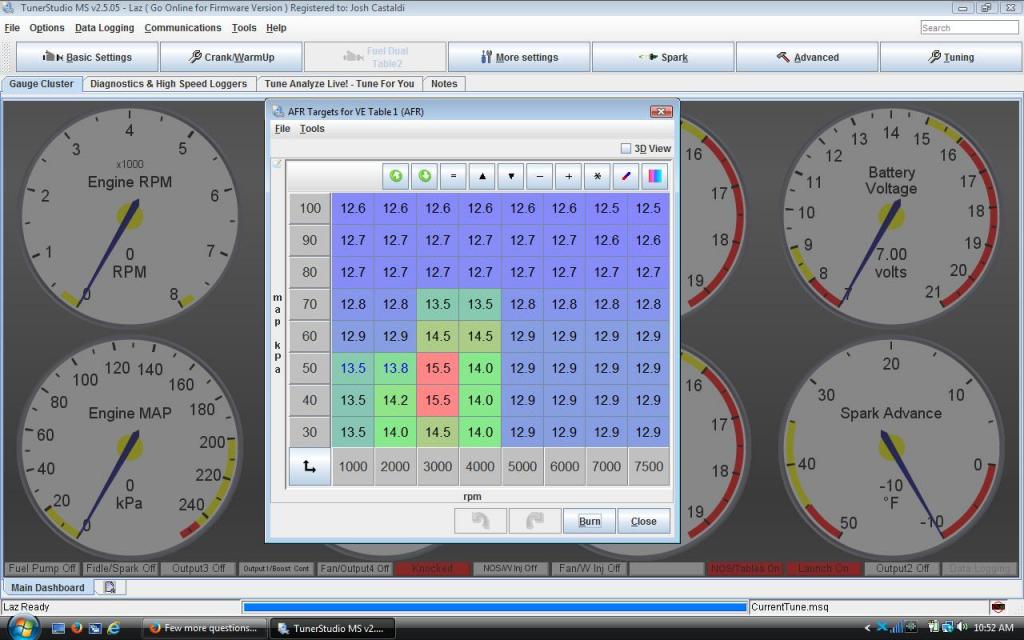The height and width of the screenshot is (640, 1024).
Task: Open the Basic Settings toolbar menu
Action: (87, 57)
